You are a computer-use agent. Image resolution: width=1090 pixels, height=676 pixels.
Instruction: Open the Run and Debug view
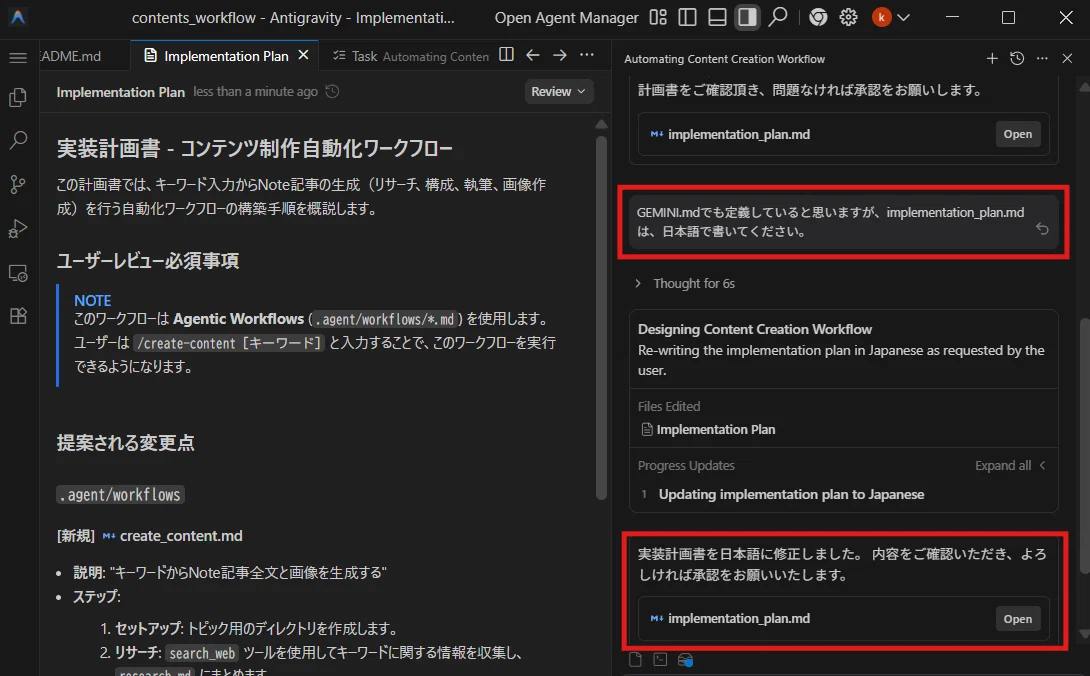coord(18,228)
